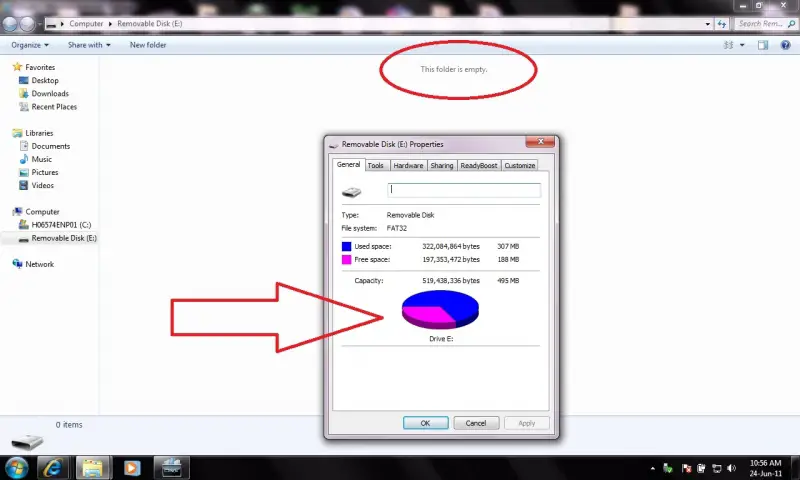Switch to the Tools tab
Image resolution: width=800 pixels, height=480 pixels.
click(x=375, y=165)
